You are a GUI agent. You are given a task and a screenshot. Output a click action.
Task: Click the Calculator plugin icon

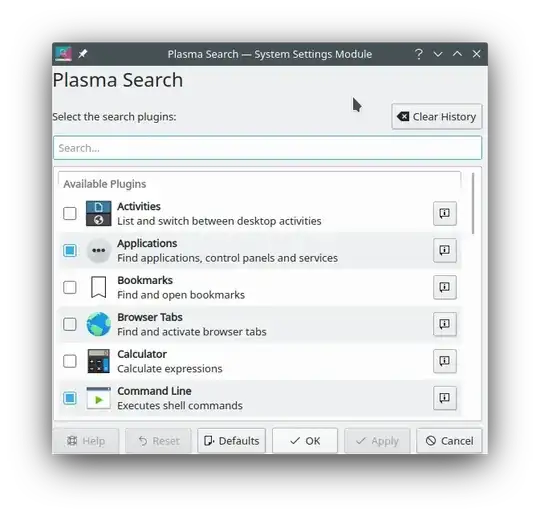tap(98, 361)
